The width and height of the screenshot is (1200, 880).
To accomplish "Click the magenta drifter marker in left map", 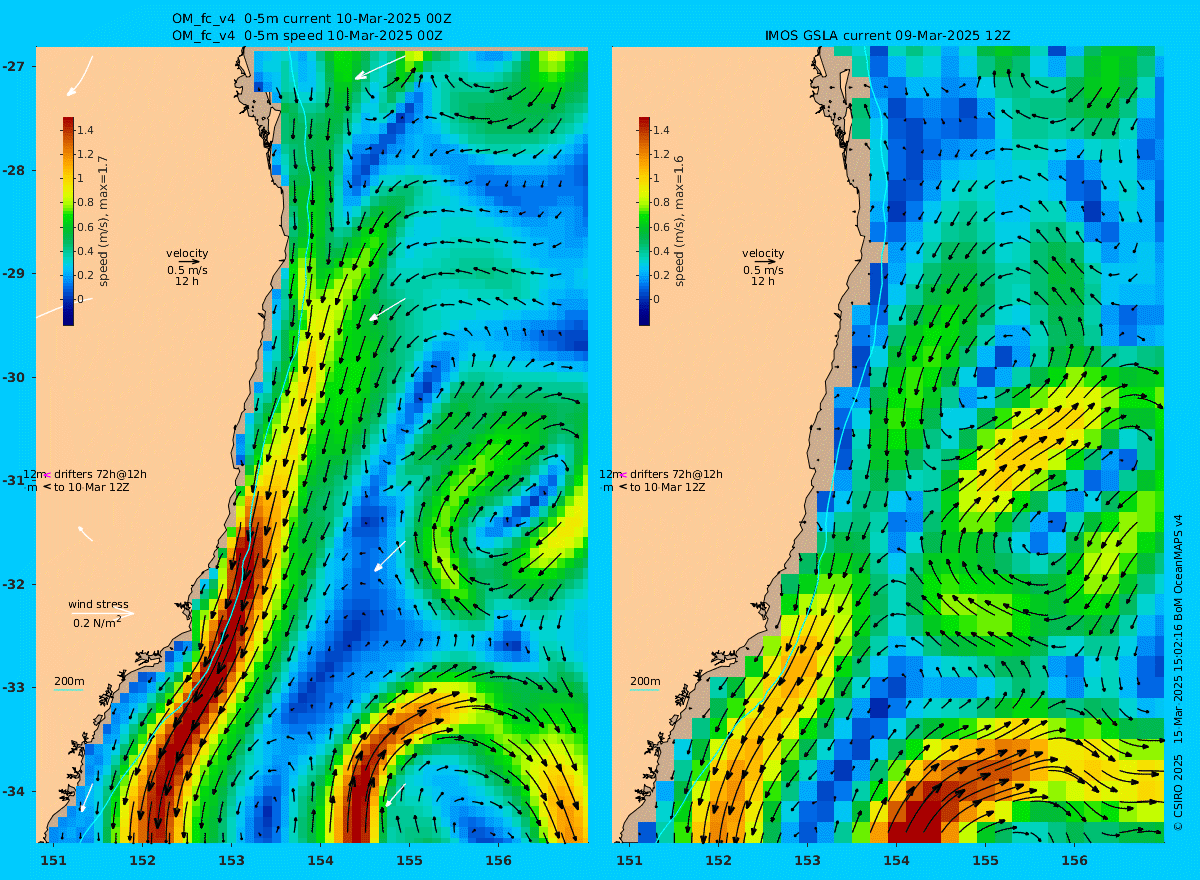I will [x=46, y=474].
